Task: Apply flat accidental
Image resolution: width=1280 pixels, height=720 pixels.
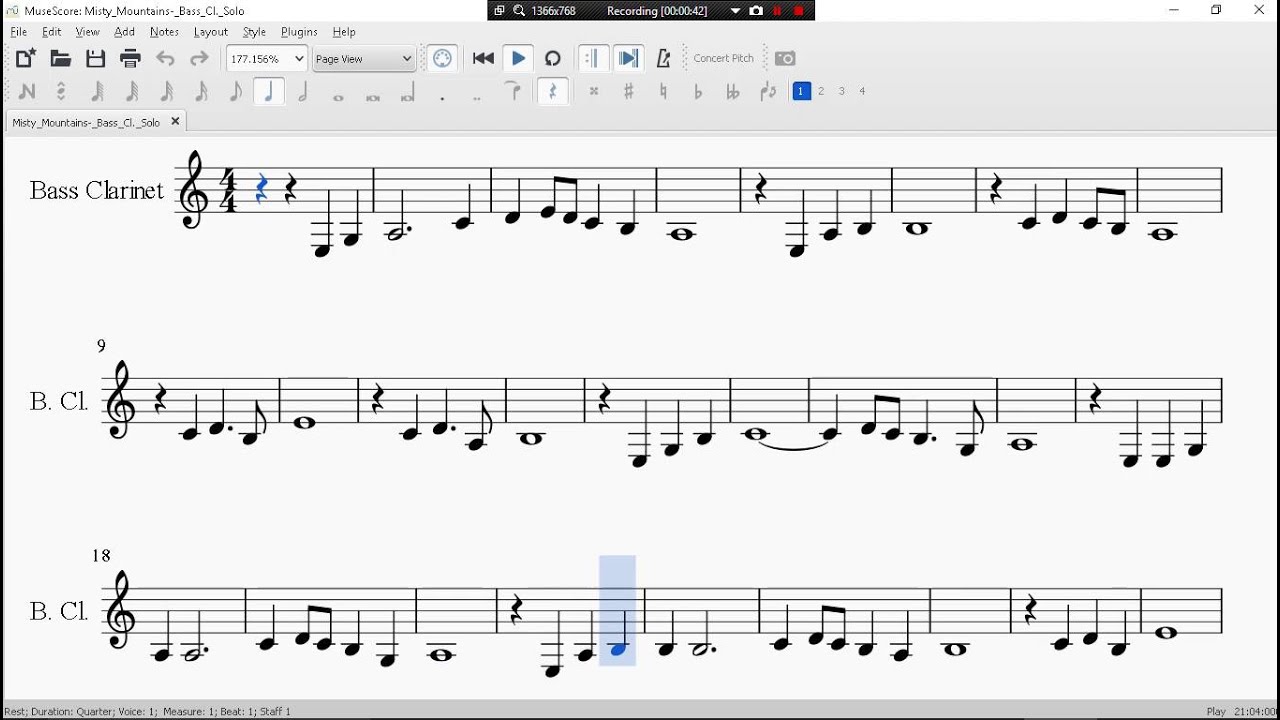Action: click(x=698, y=91)
